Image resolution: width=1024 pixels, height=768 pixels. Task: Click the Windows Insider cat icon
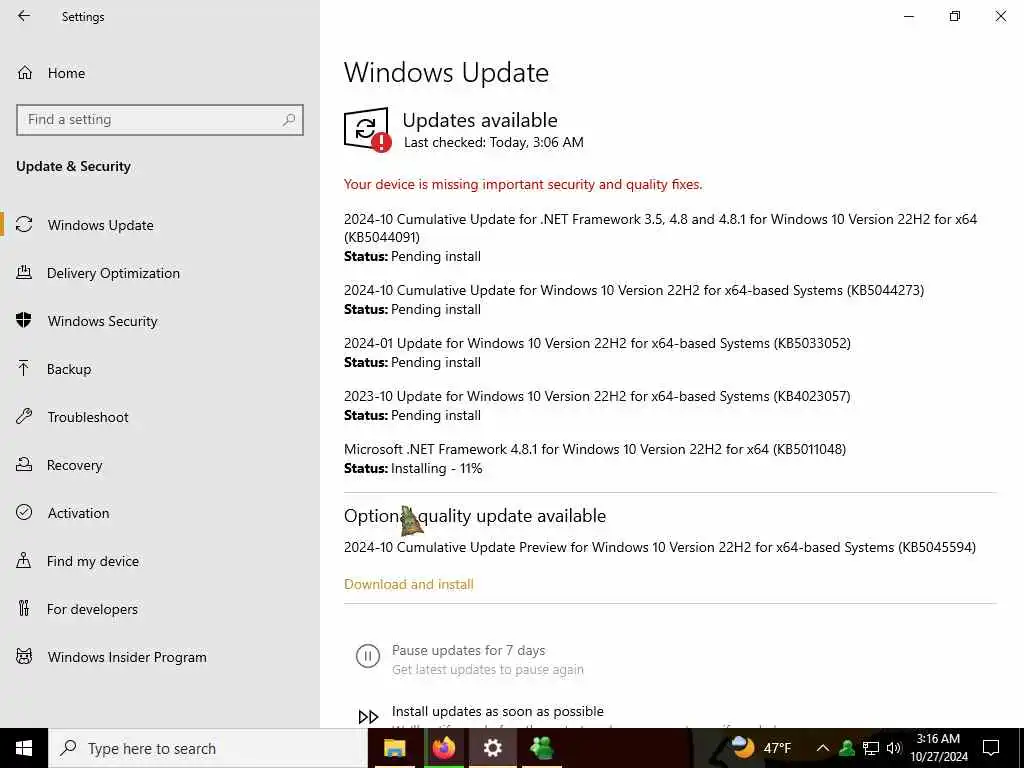(24, 656)
